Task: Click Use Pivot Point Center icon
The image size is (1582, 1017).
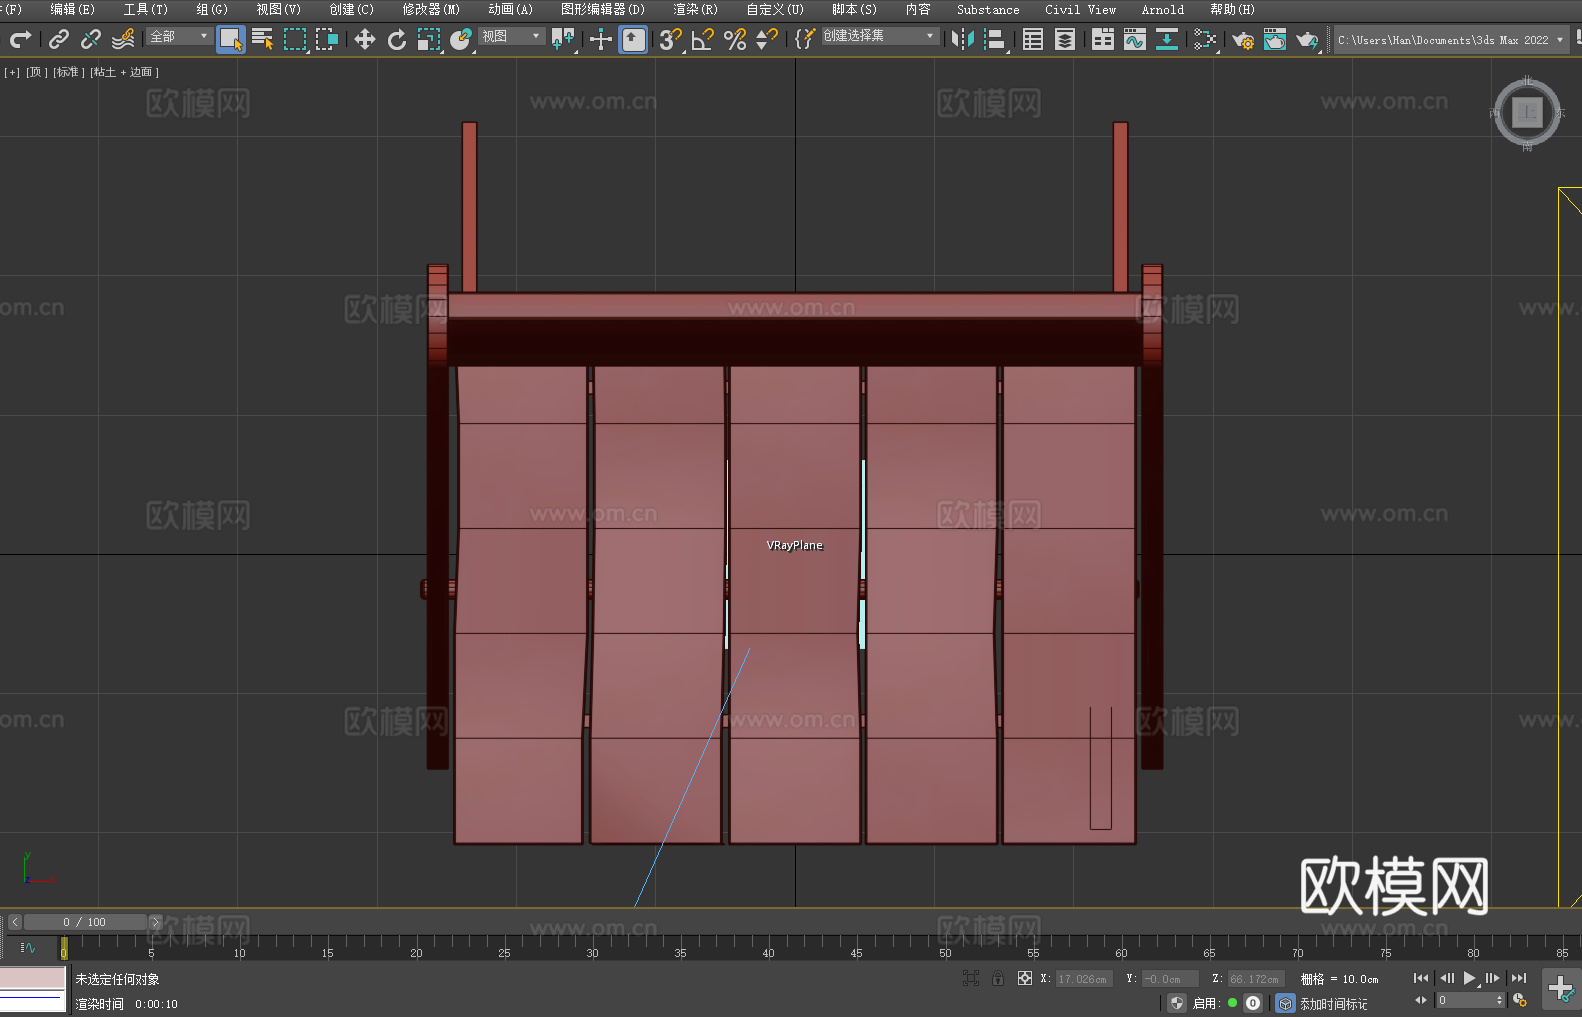Action: coord(563,39)
